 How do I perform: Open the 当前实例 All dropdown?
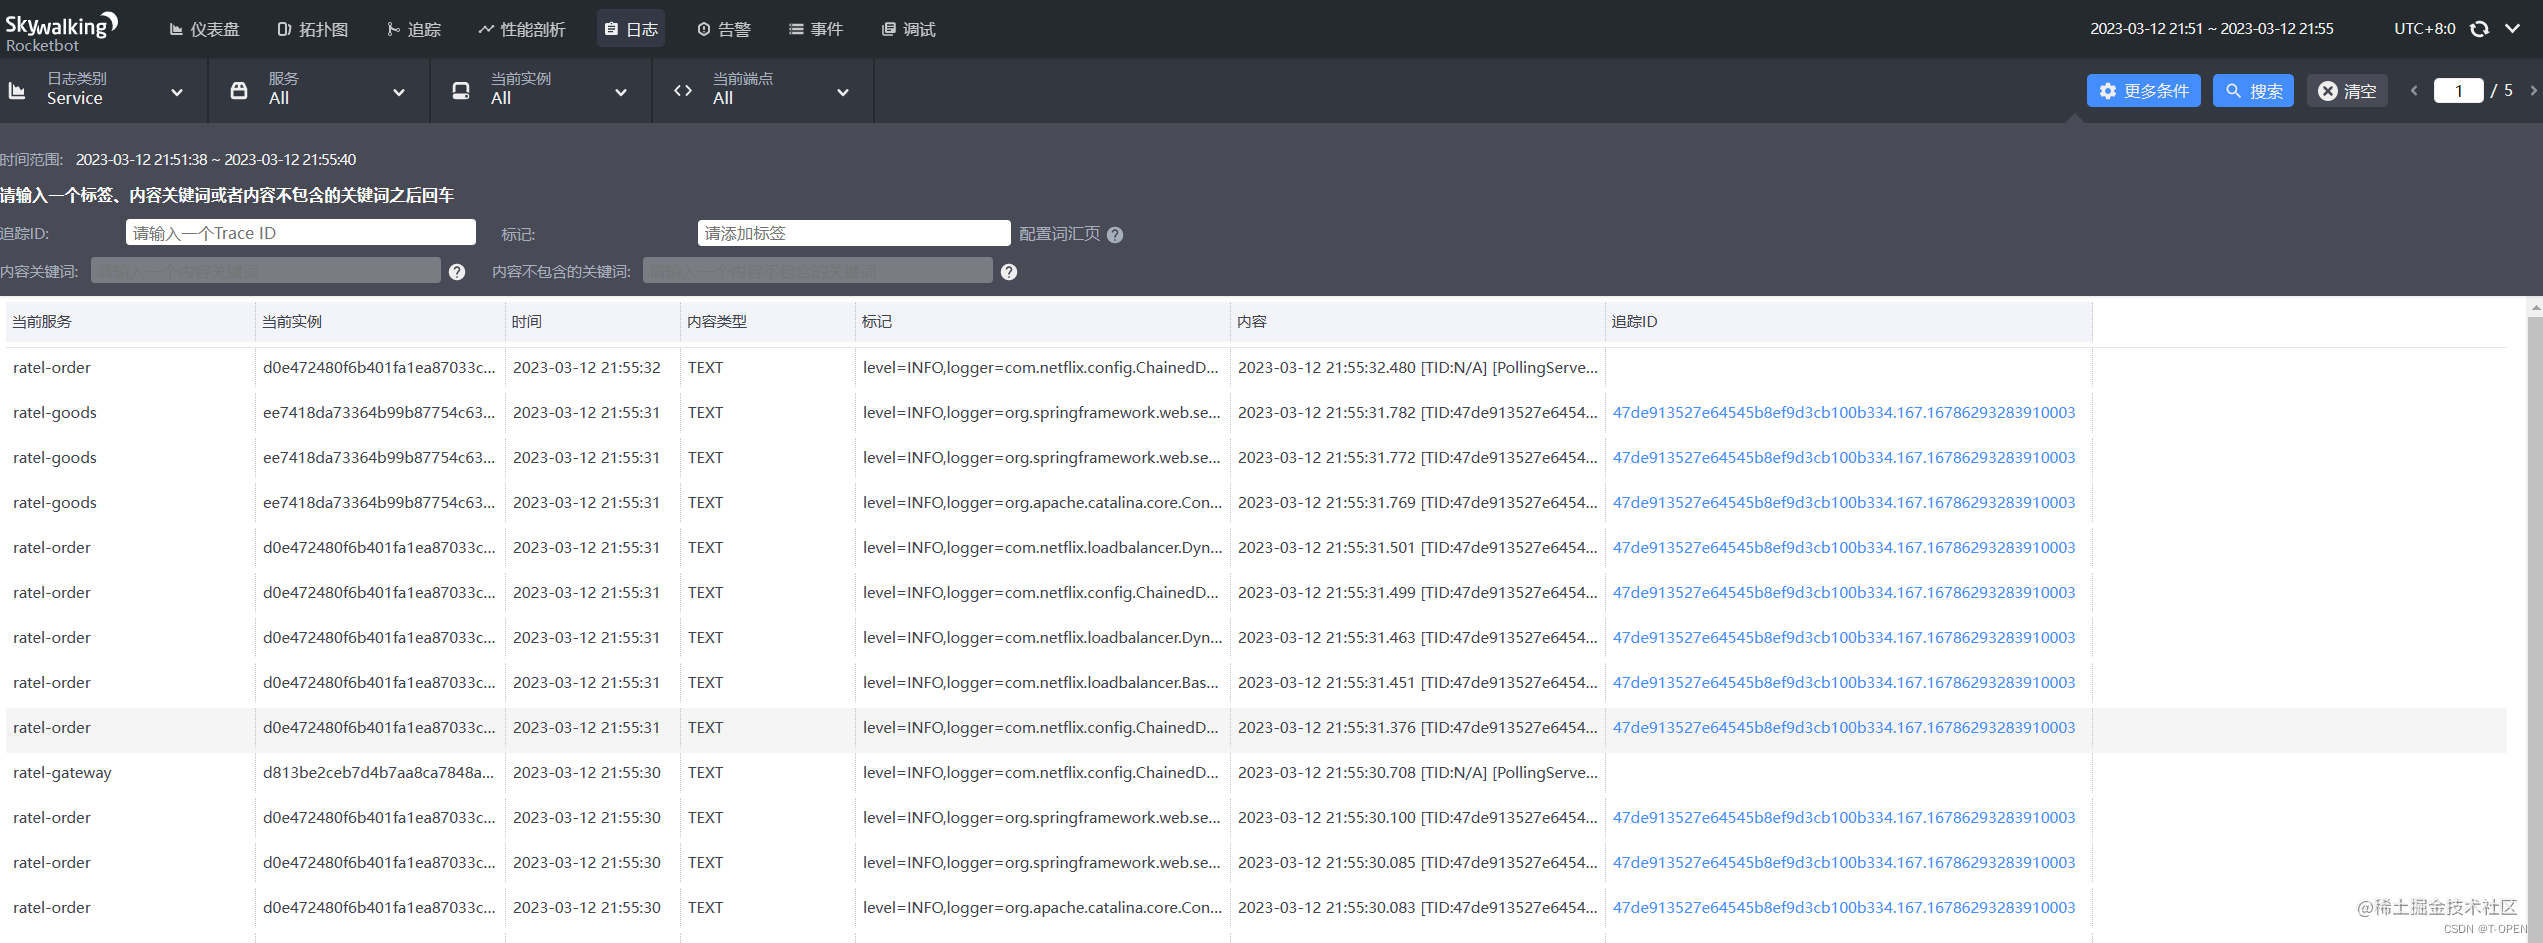pos(541,90)
